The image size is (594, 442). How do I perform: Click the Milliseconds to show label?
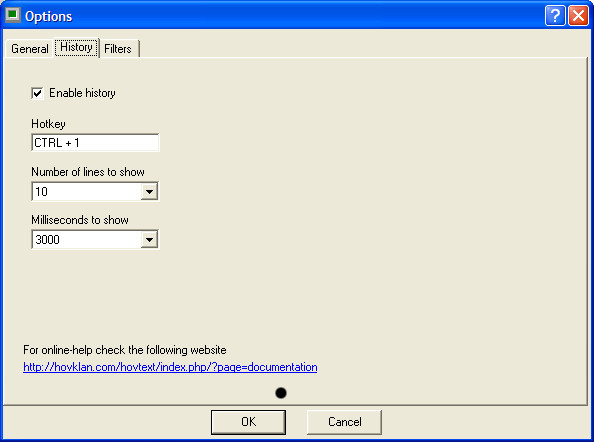tap(80, 220)
